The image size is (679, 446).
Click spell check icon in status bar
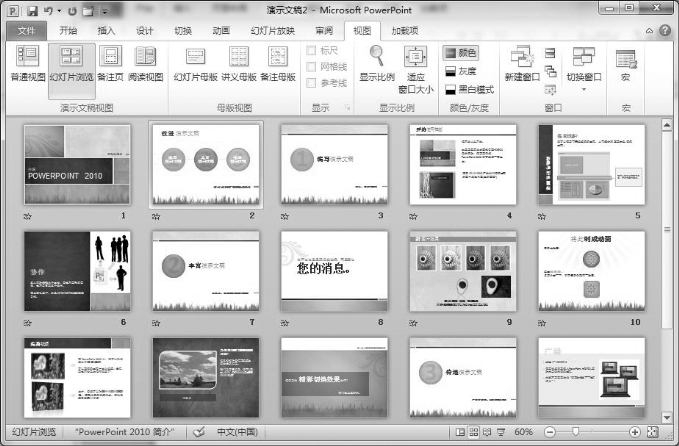pyautogui.click(x=198, y=432)
